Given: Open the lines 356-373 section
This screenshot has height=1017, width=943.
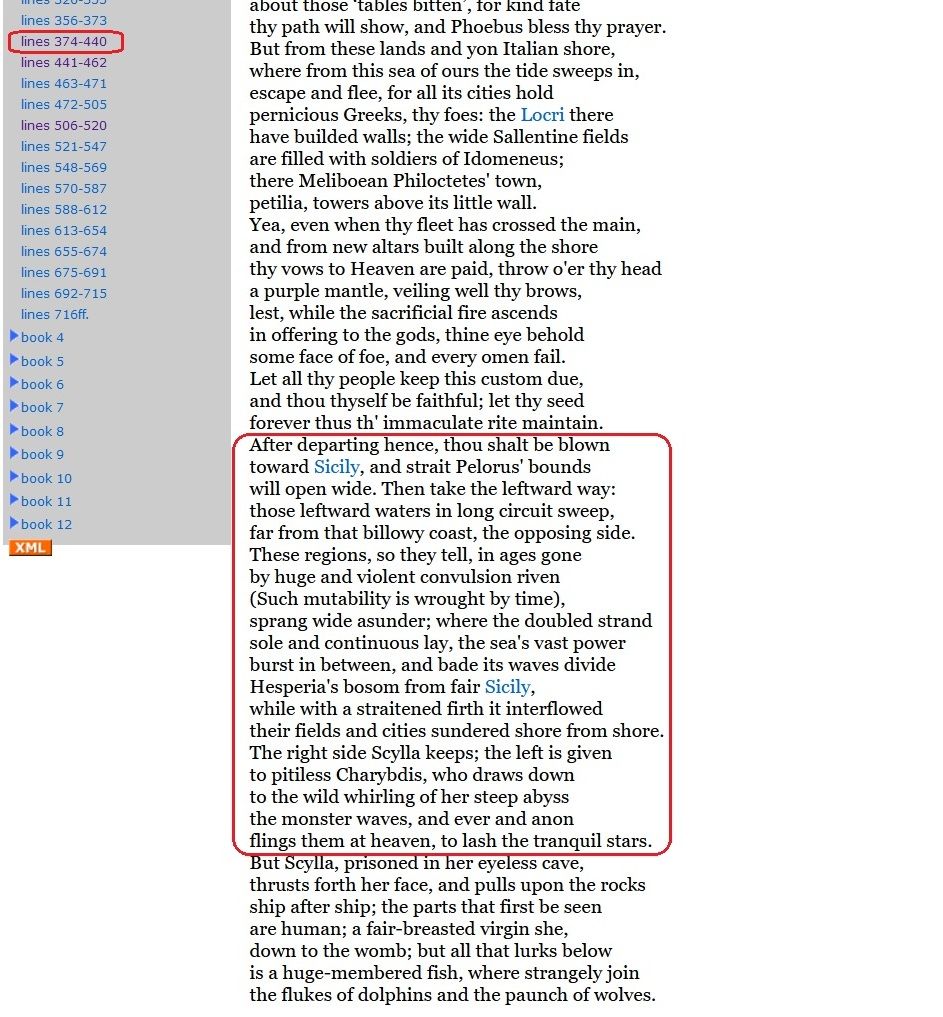Looking at the screenshot, I should 64,21.
